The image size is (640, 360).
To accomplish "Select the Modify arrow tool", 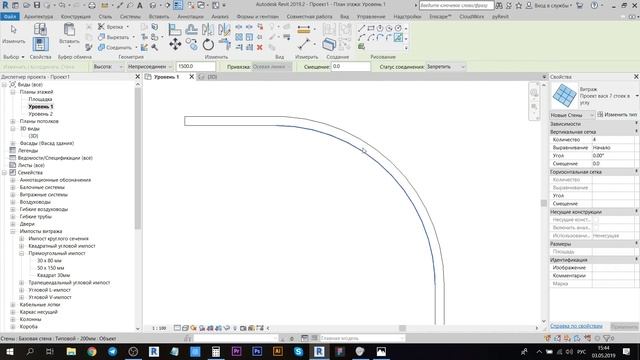I will point(13,30).
